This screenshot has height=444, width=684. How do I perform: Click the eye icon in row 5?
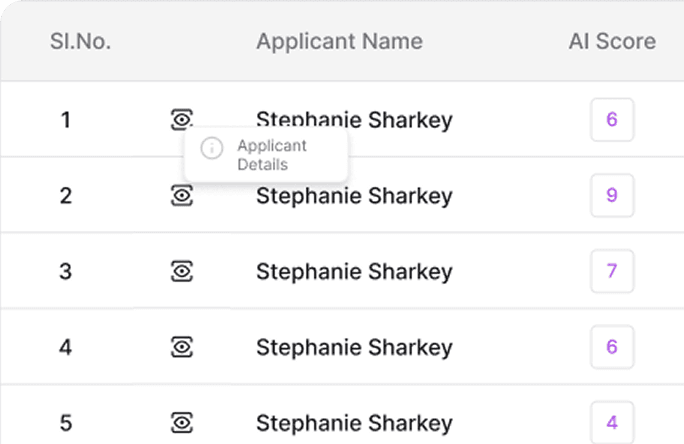pos(181,422)
